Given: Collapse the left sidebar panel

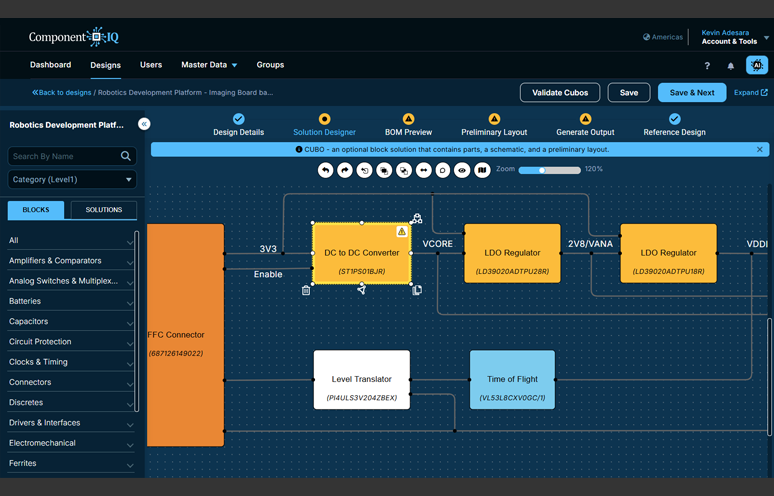Looking at the screenshot, I should tap(144, 124).
